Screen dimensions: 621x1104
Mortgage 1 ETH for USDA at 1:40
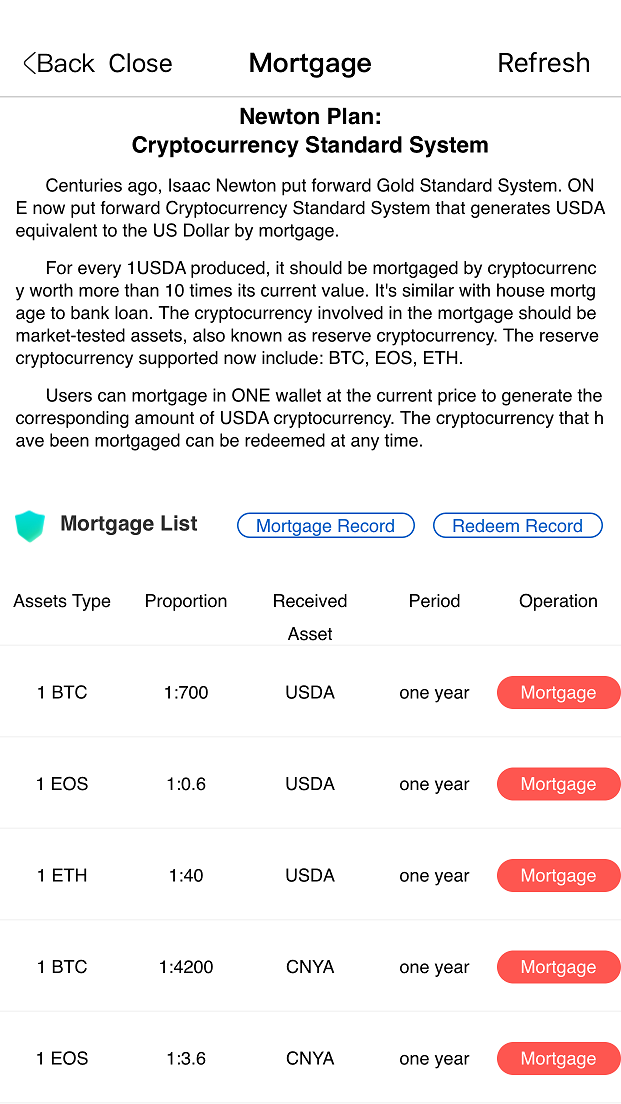pos(558,876)
